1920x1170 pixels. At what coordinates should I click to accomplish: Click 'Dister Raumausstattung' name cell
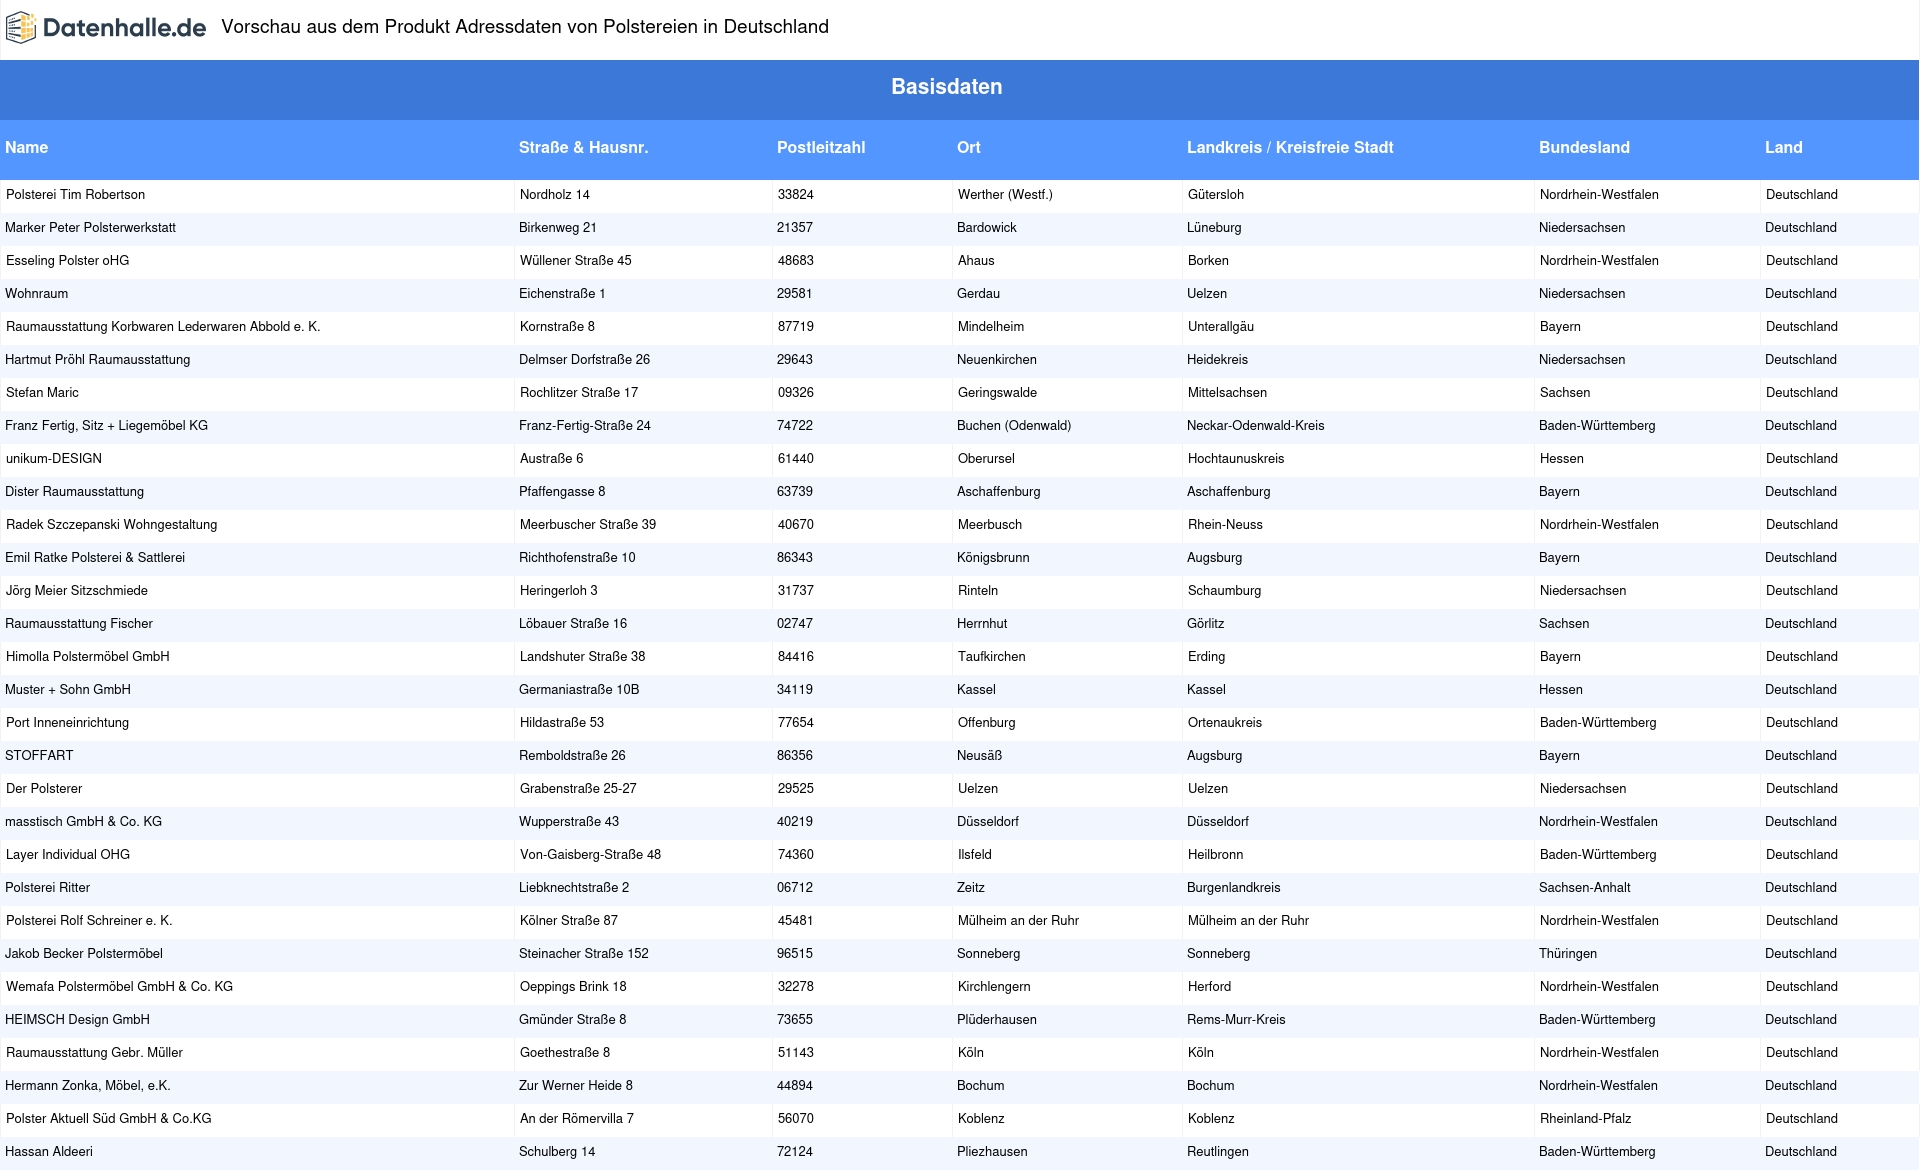[74, 492]
